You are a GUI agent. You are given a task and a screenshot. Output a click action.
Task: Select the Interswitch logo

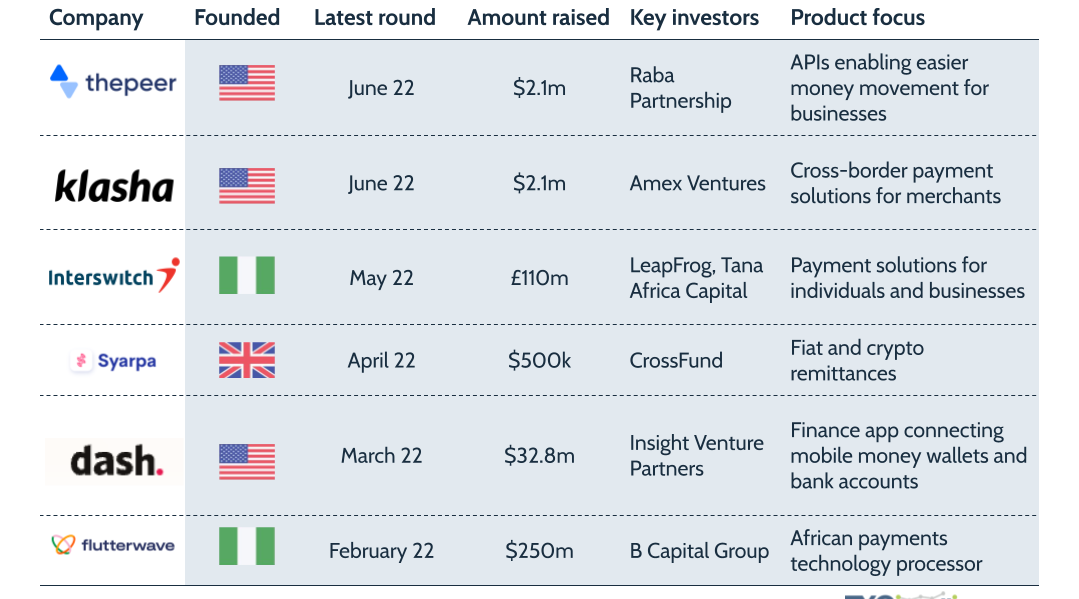114,276
